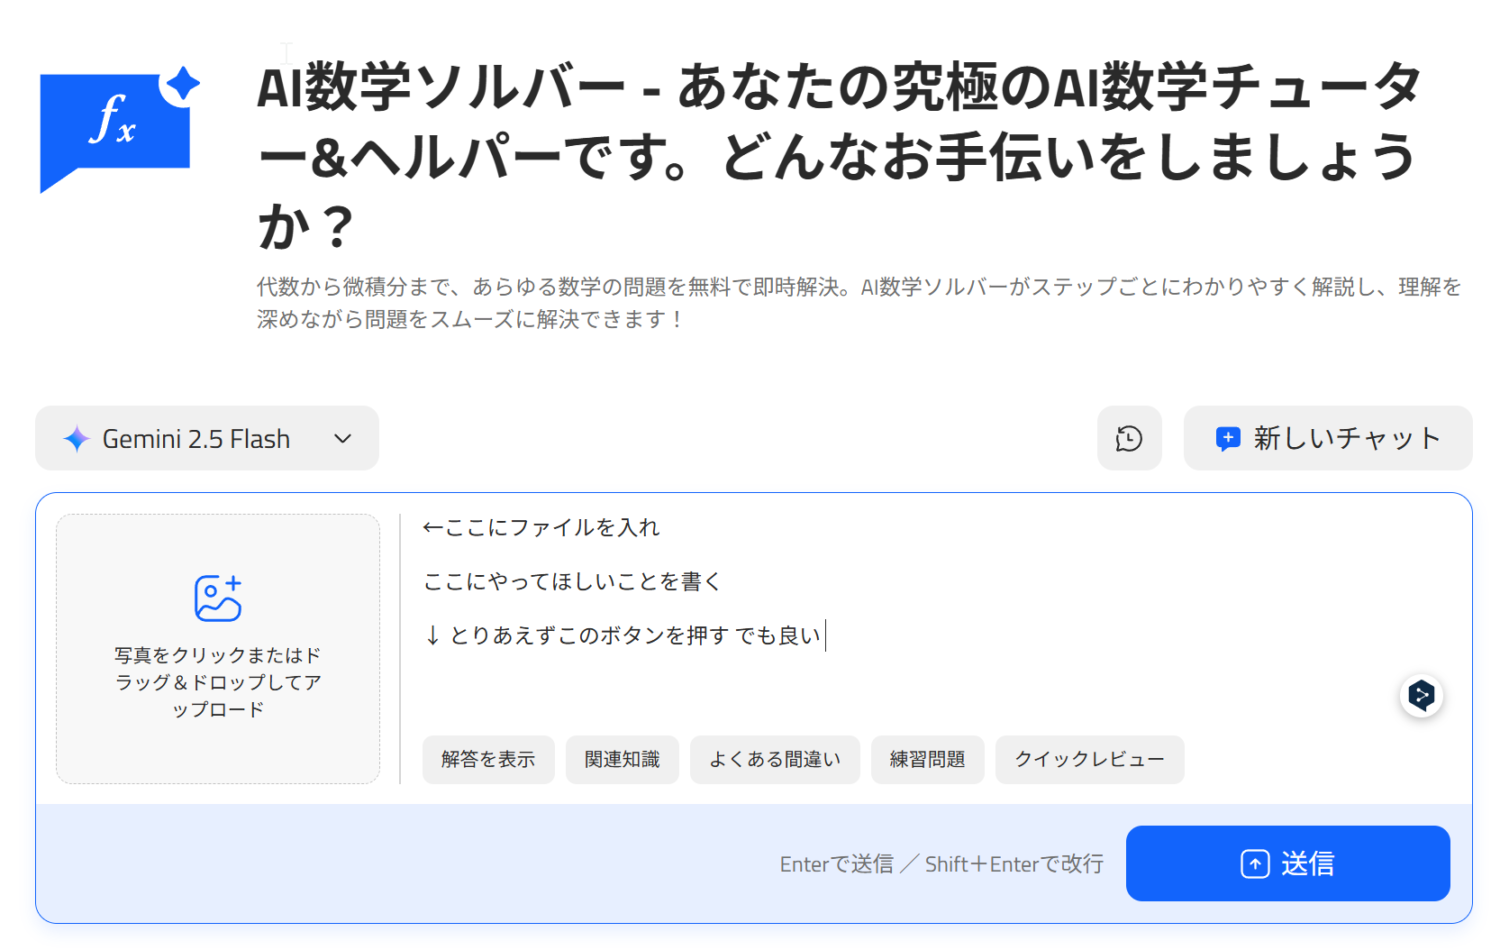Click the upload arrow icon in the 送信 button
The height and width of the screenshot is (950, 1500).
click(x=1254, y=863)
